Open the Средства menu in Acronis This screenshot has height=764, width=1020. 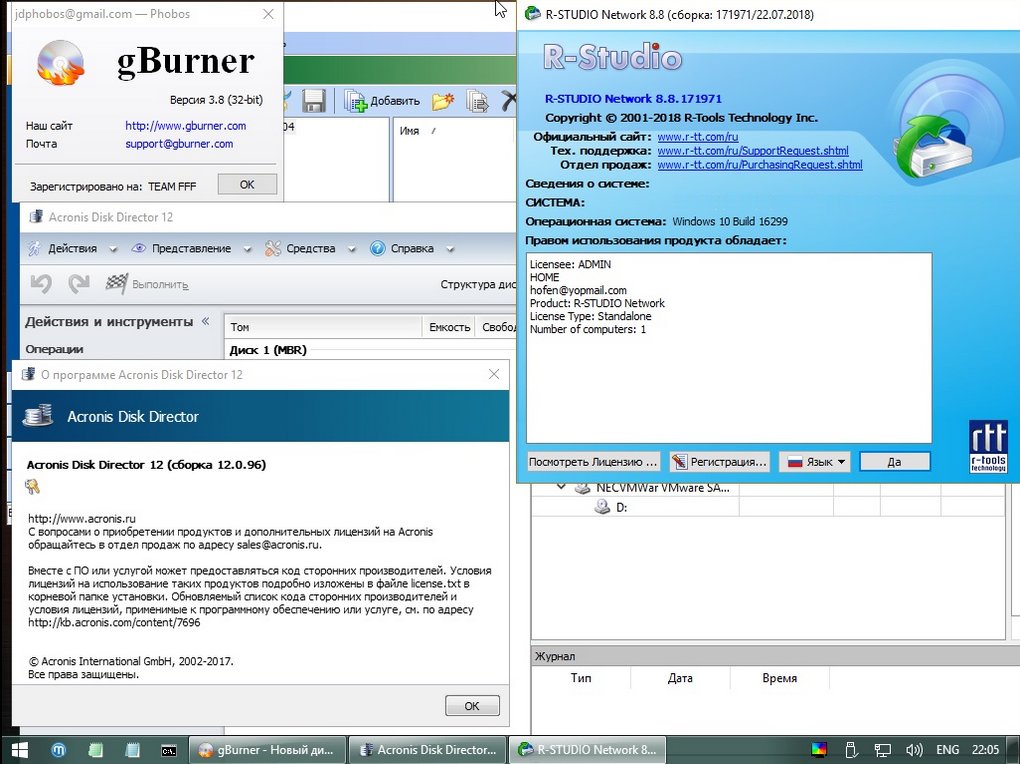(x=310, y=248)
